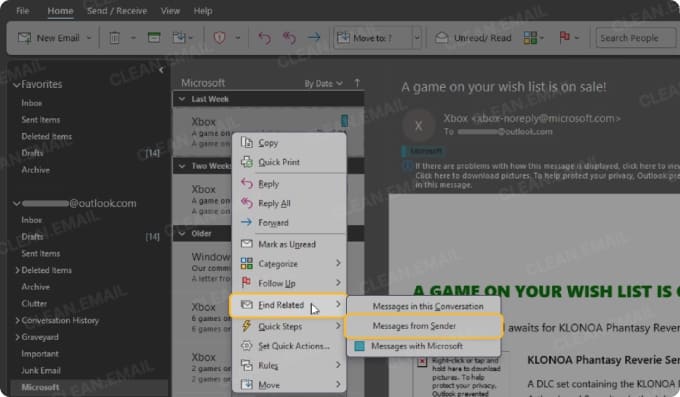Reverse sort order with up arrow

pos(357,83)
